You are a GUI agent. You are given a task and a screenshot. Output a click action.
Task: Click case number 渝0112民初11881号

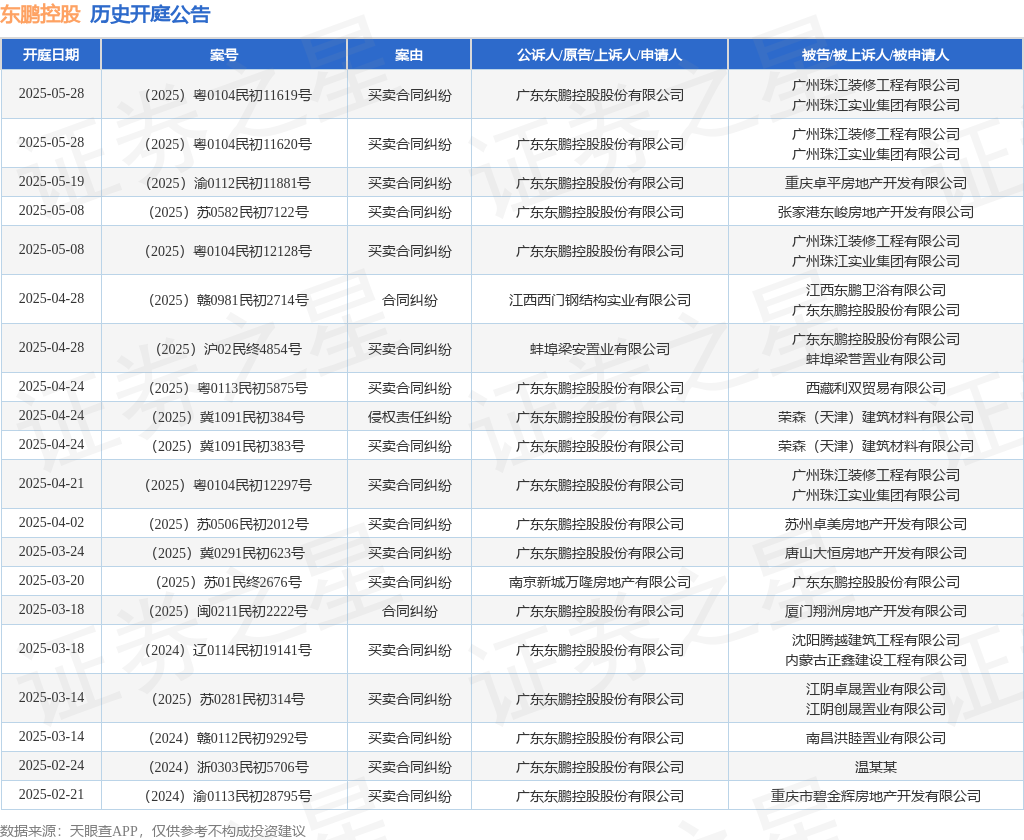click(x=252, y=183)
